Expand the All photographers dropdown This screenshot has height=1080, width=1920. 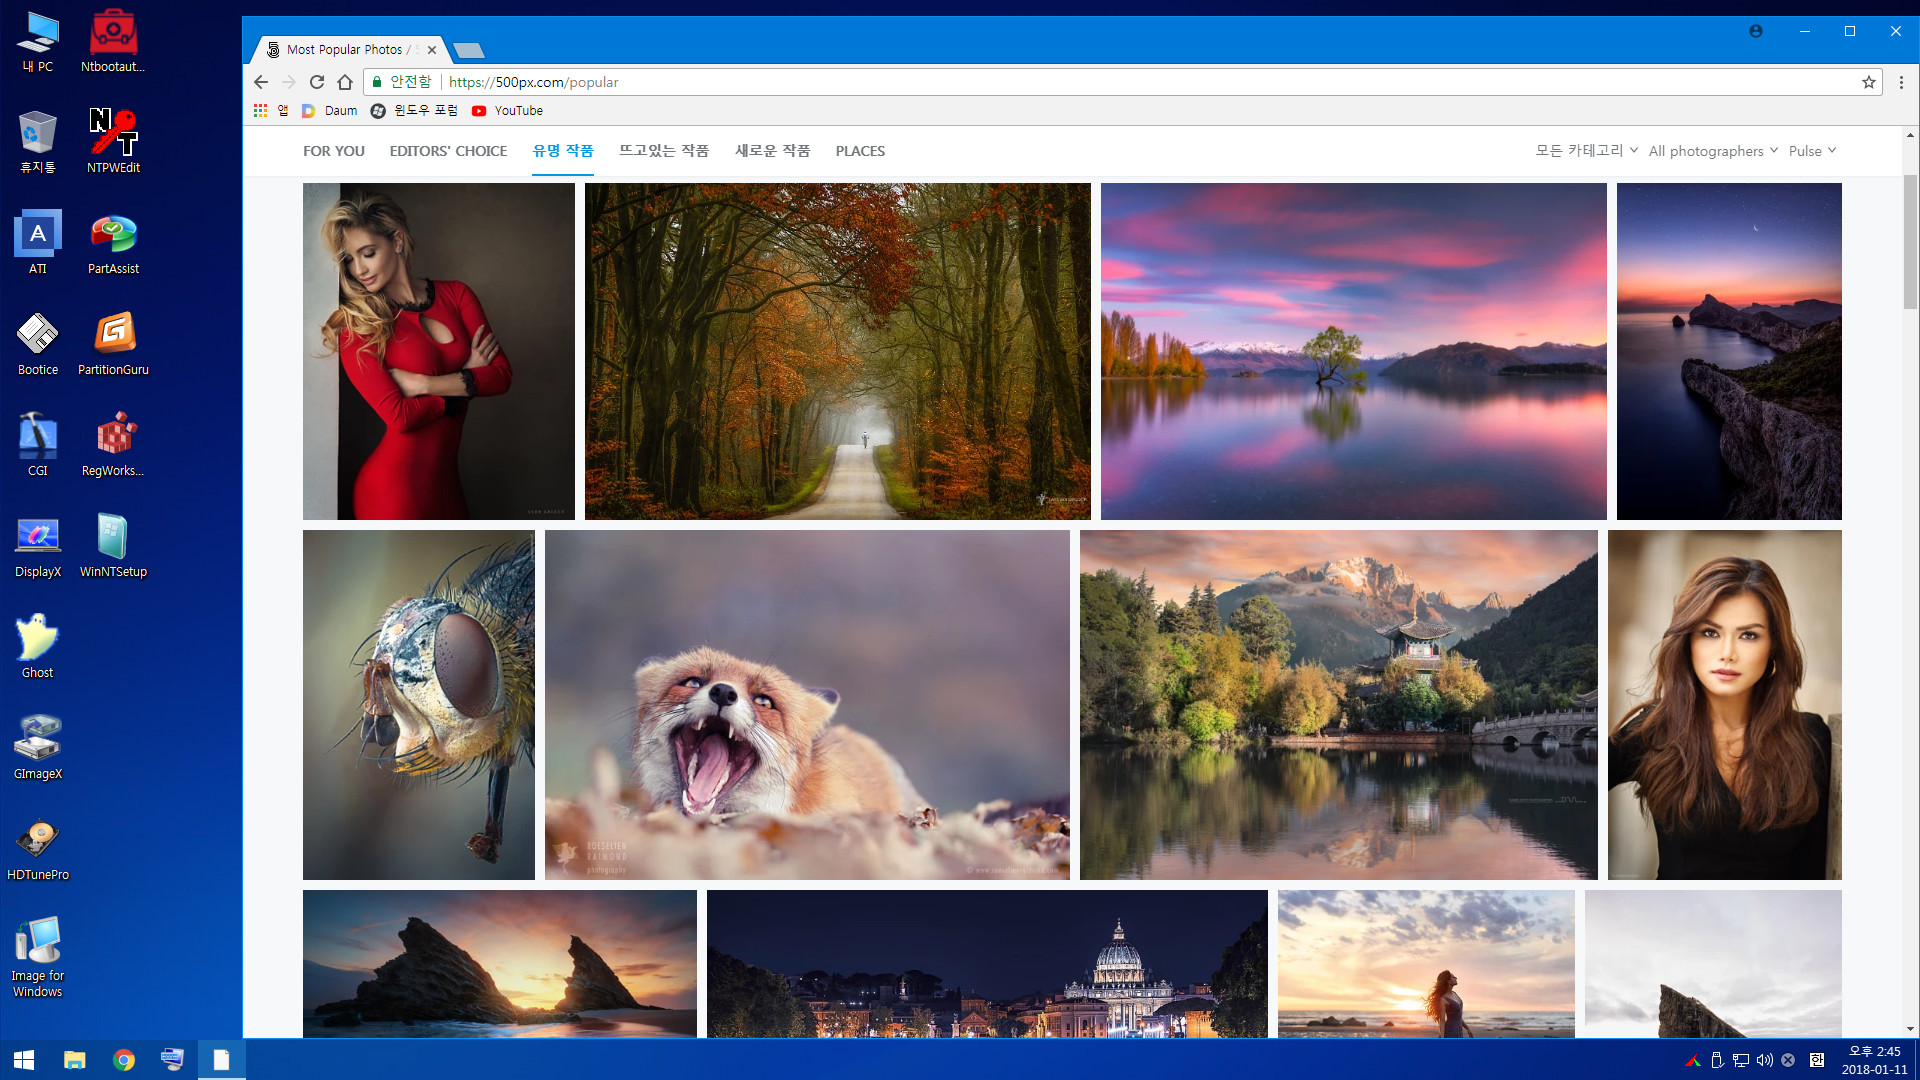[1713, 151]
